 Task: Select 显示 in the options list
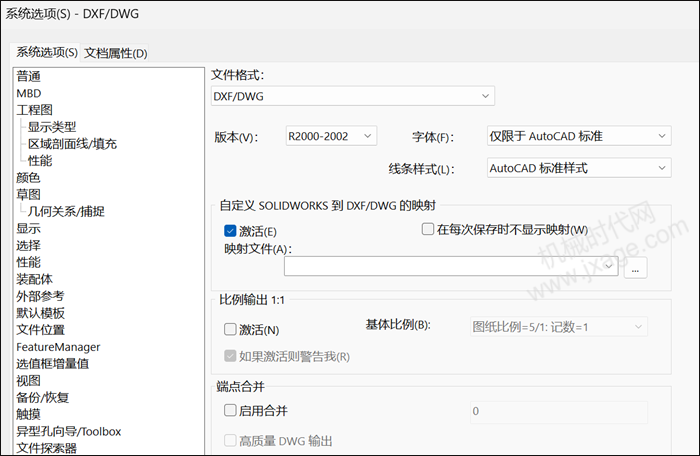[x=28, y=228]
